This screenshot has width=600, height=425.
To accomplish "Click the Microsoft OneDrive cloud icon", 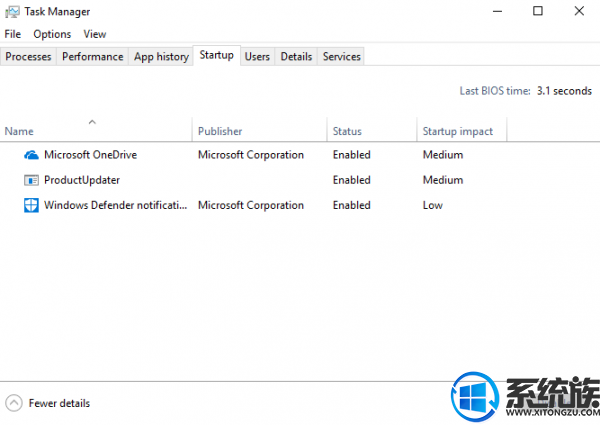I will (31, 155).
